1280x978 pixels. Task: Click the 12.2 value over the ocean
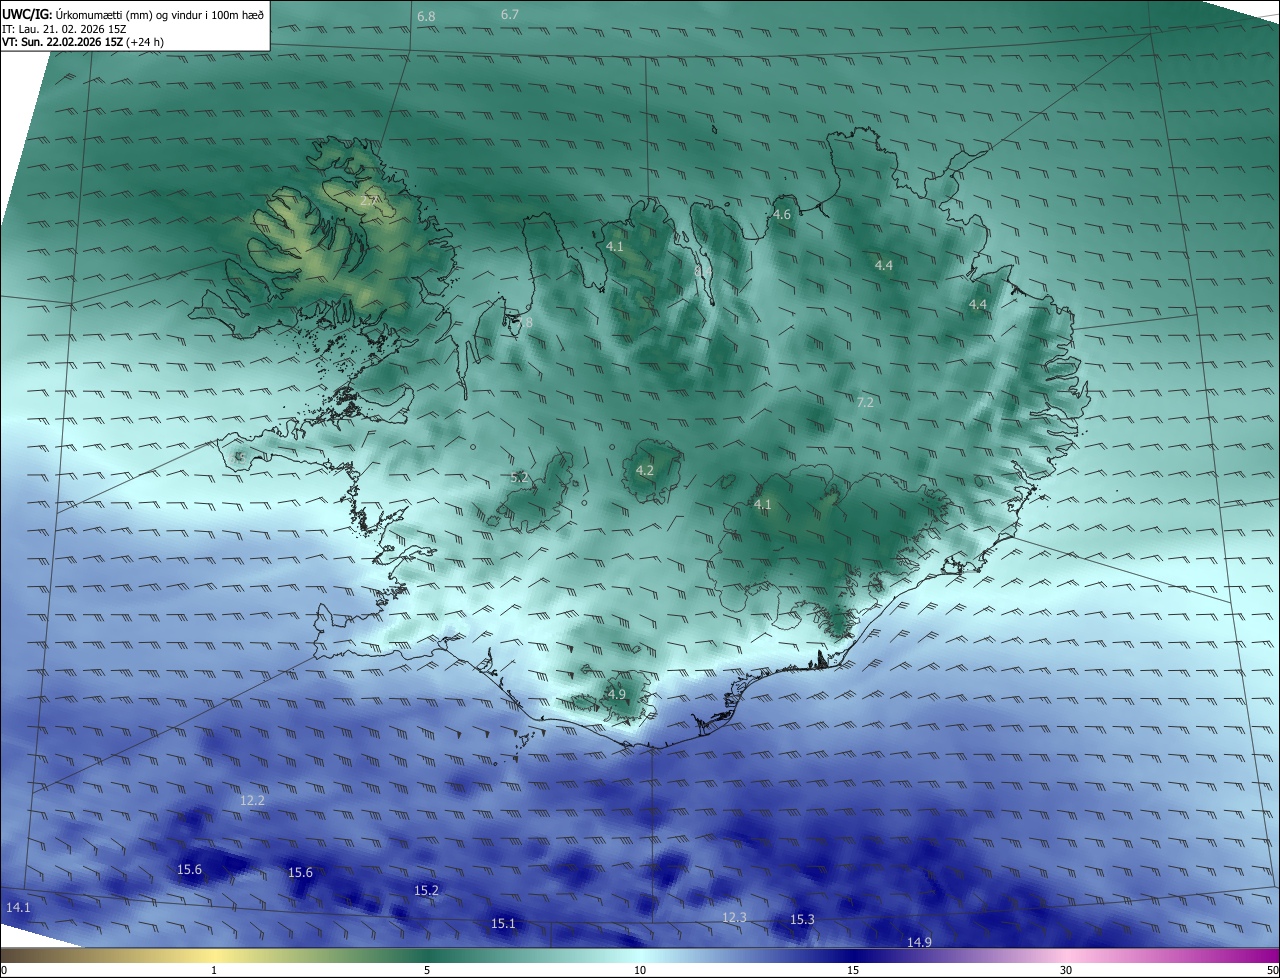click(253, 800)
